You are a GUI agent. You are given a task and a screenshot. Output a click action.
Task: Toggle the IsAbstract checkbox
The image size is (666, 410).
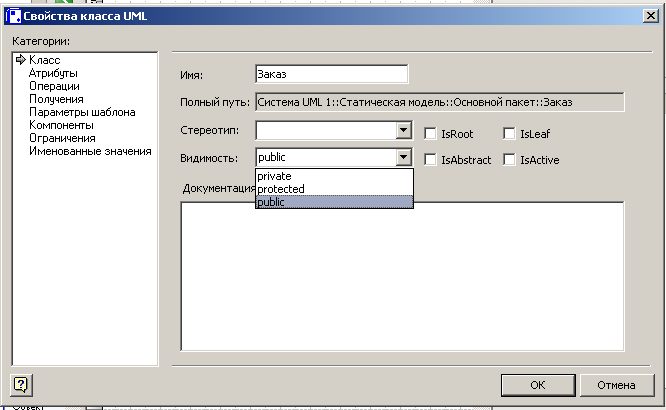click(430, 160)
